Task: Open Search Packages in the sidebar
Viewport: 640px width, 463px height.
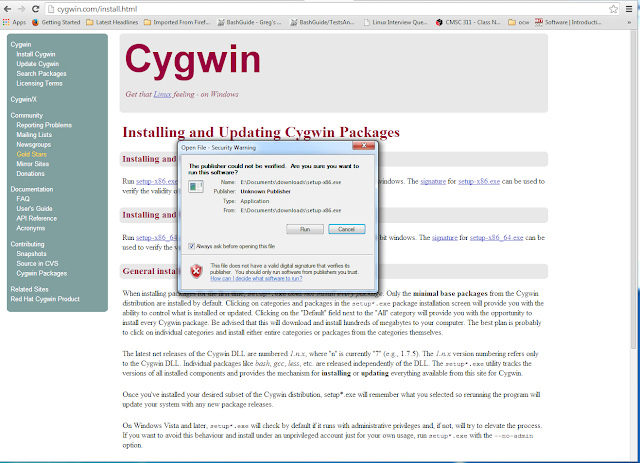Action: pos(41,73)
